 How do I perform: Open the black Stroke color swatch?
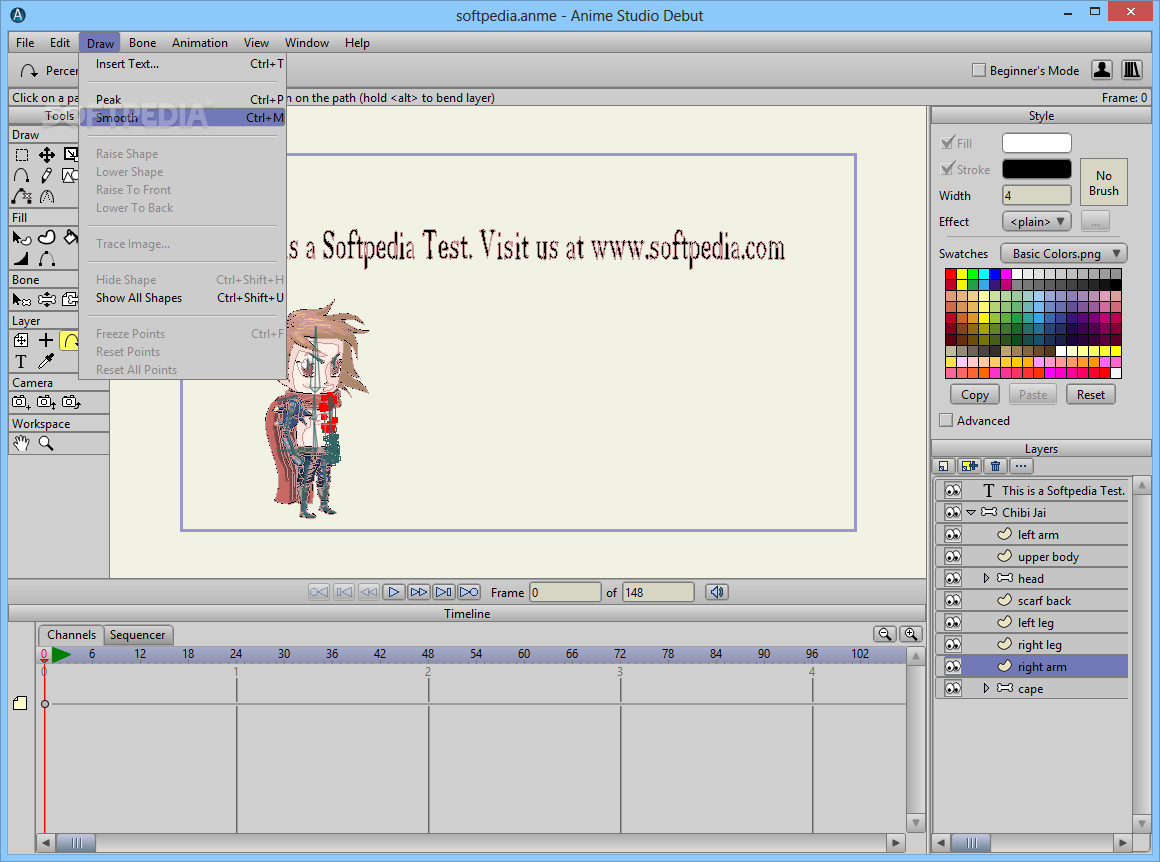pos(1036,169)
